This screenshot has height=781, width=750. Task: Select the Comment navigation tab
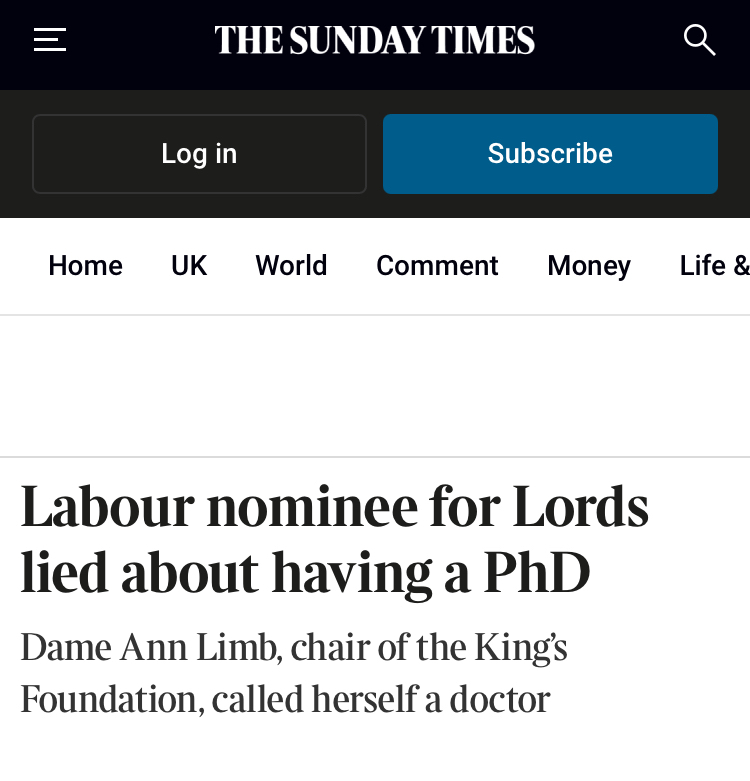[x=437, y=266]
